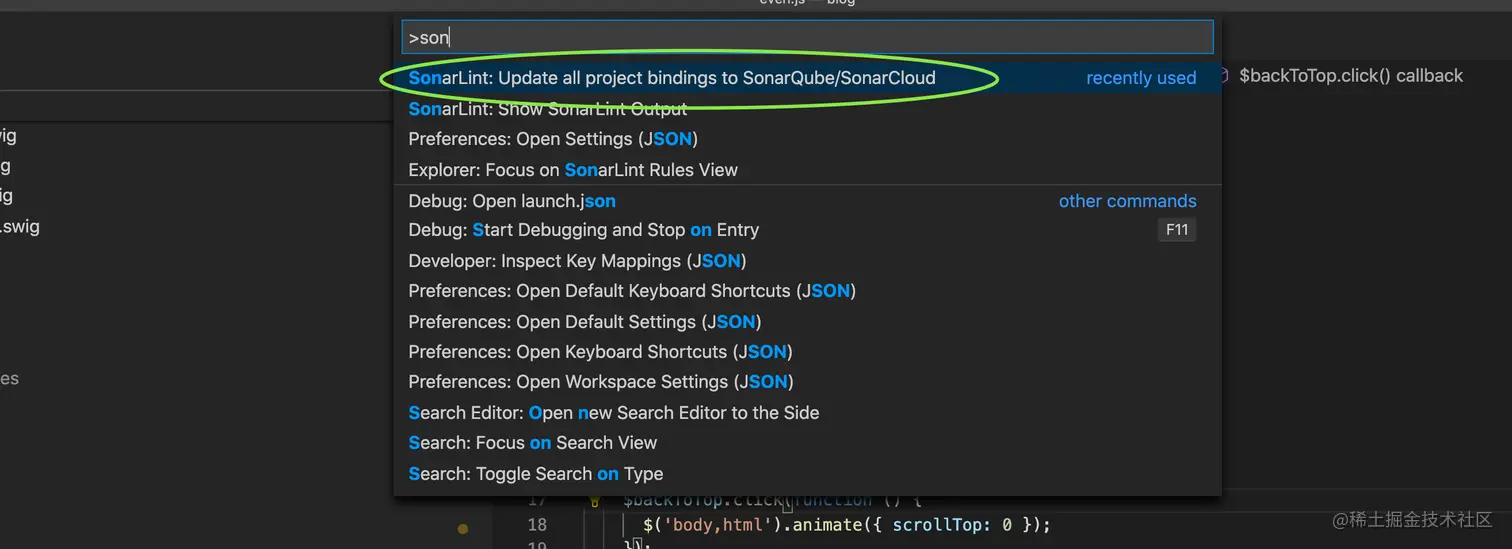Choose Preferences: Open Settings (JSON) from recently used
The image size is (1512, 549).
(x=807, y=139)
